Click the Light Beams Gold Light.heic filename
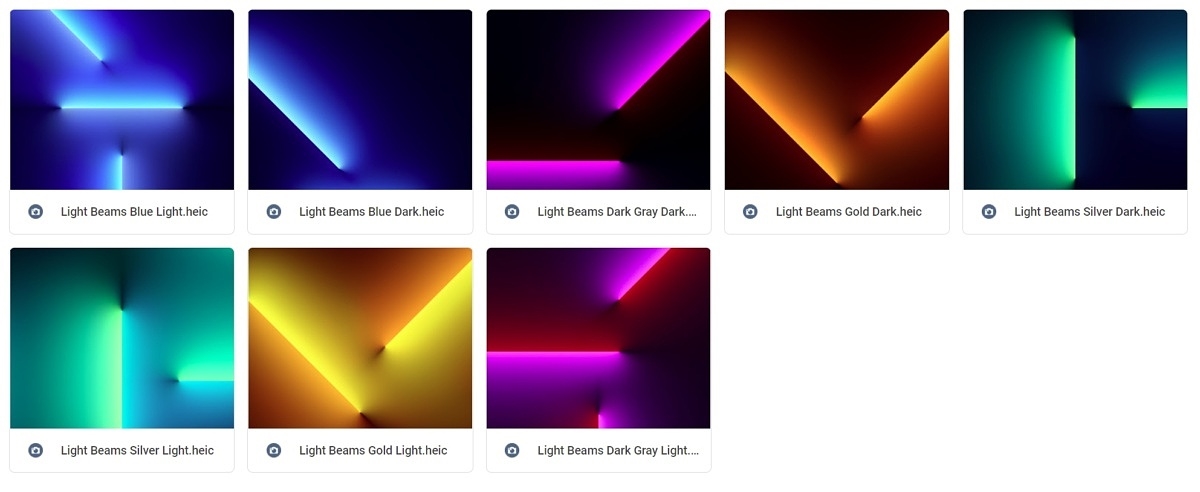 [373, 451]
